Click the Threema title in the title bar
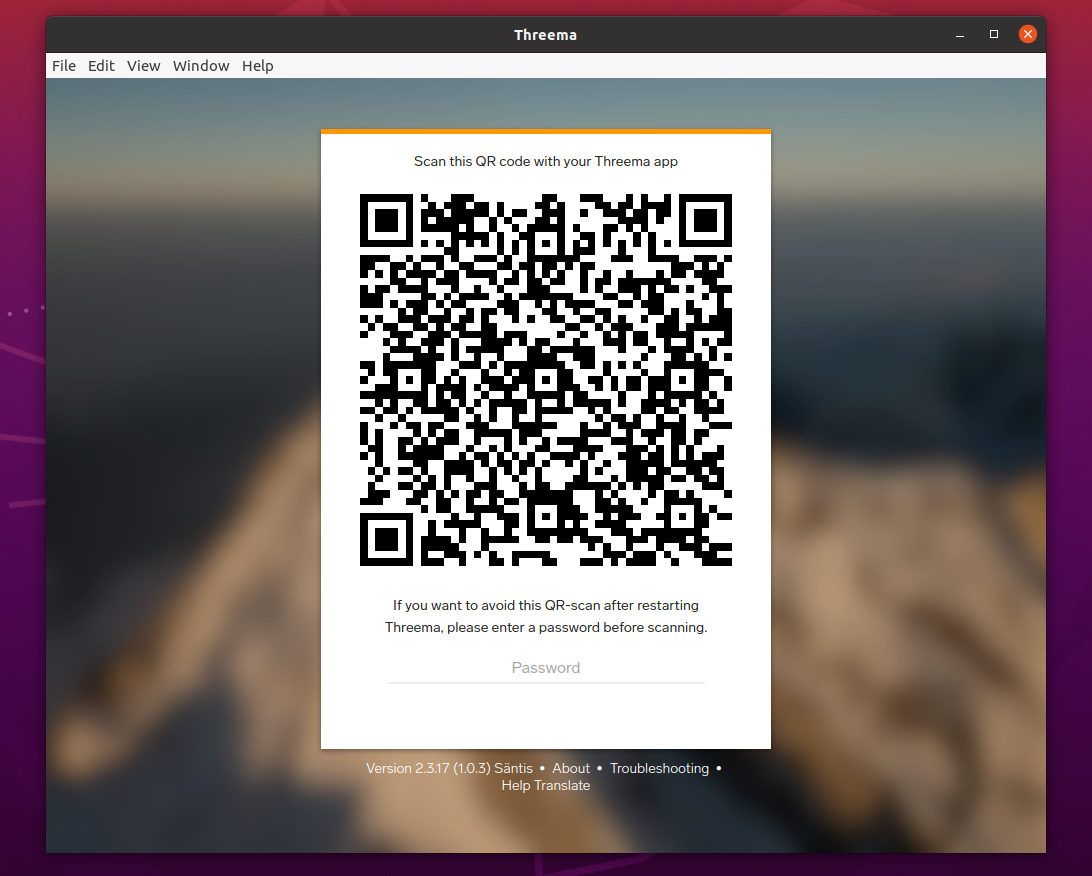The height and width of the screenshot is (876, 1092). point(546,34)
